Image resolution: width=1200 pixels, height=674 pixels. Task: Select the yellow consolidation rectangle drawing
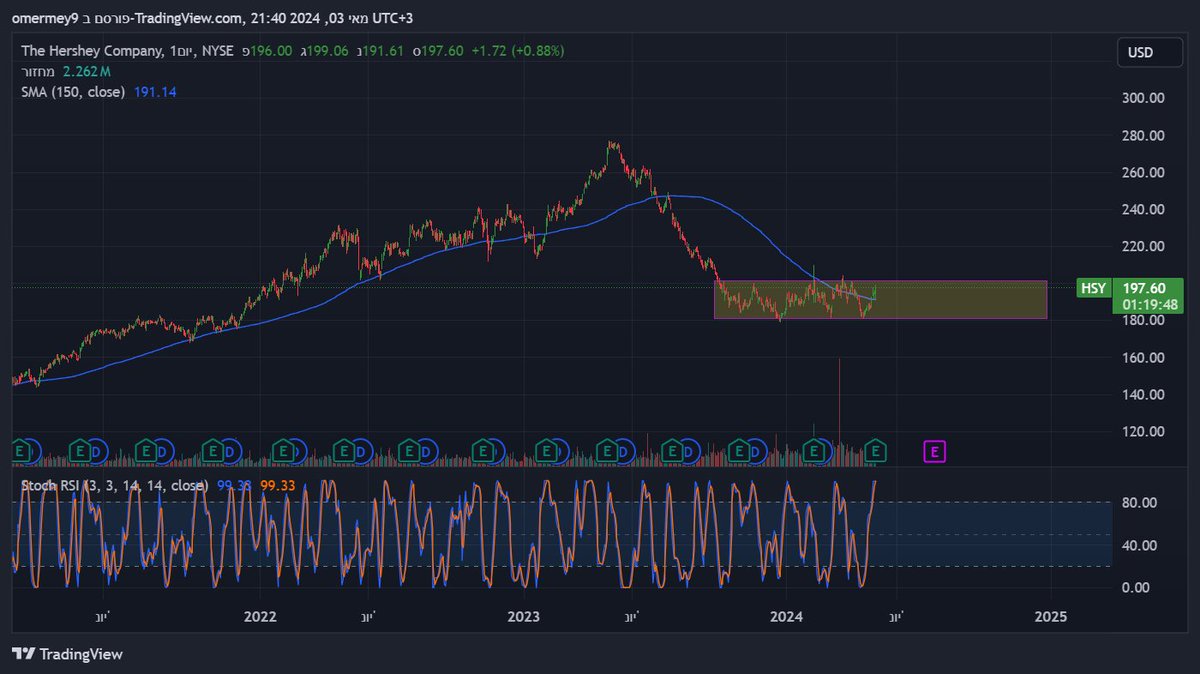pyautogui.click(x=880, y=300)
